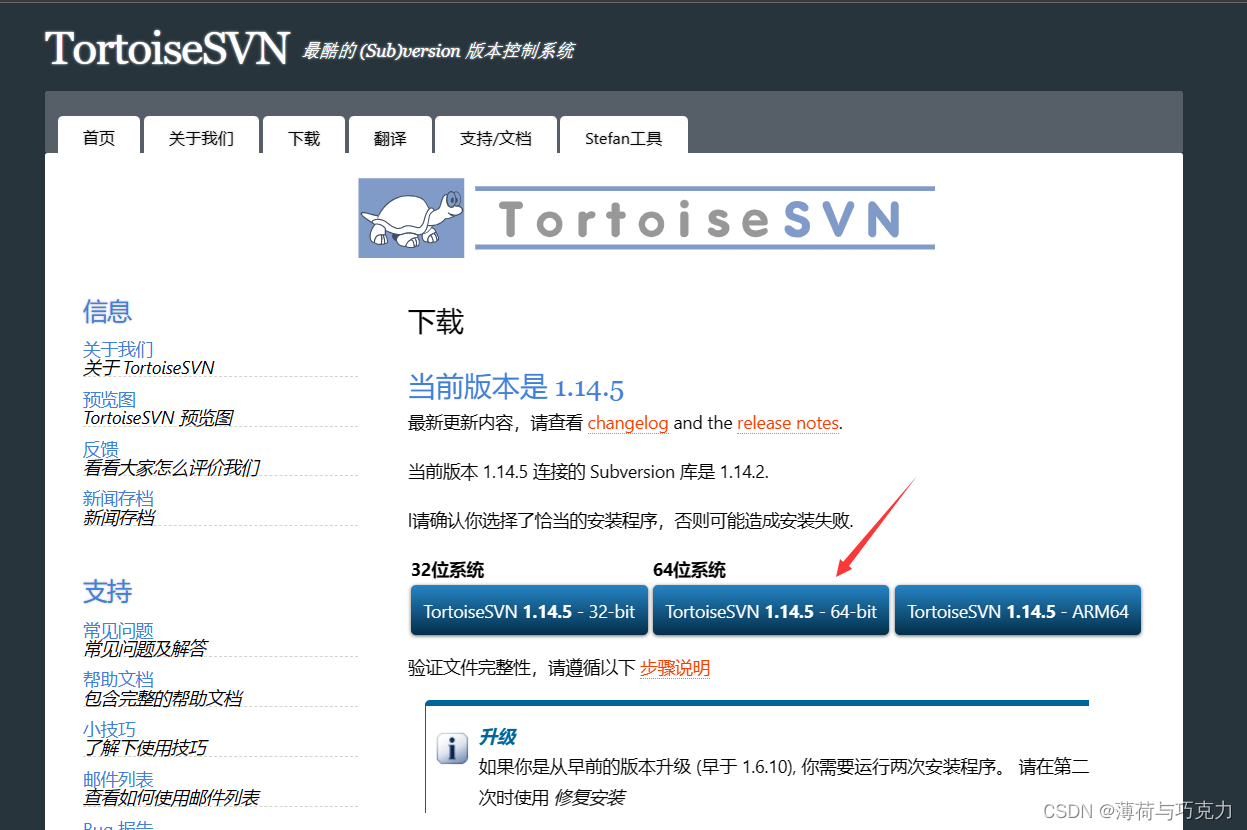Open the 关于我们 tab
Screen dimensions: 1247x830
(x=201, y=137)
